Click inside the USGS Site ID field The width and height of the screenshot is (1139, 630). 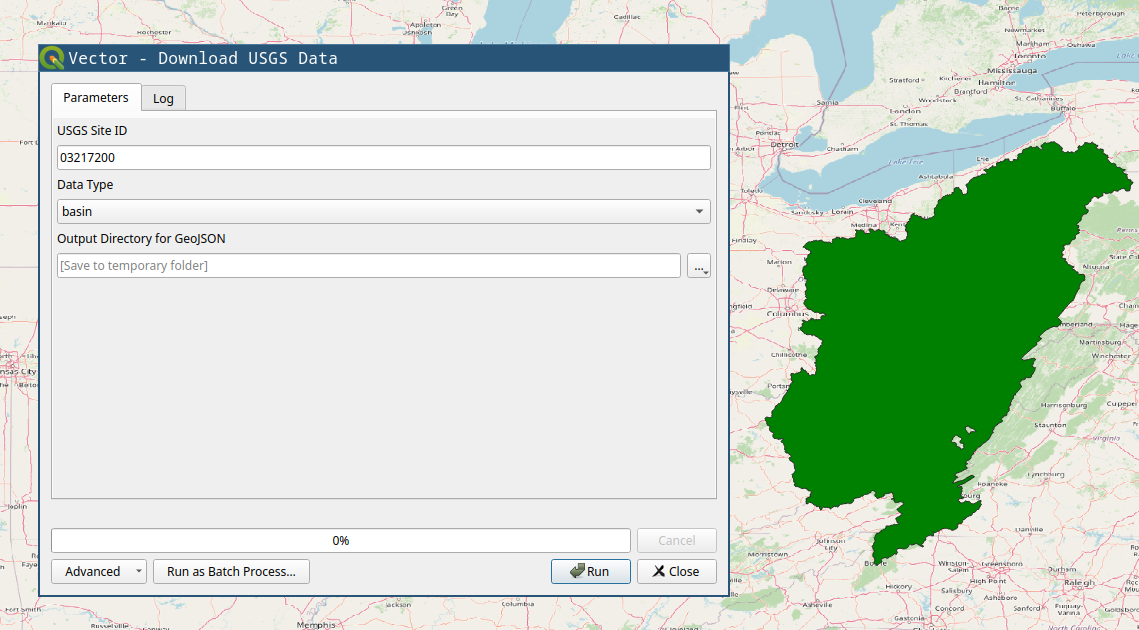[x=380, y=157]
